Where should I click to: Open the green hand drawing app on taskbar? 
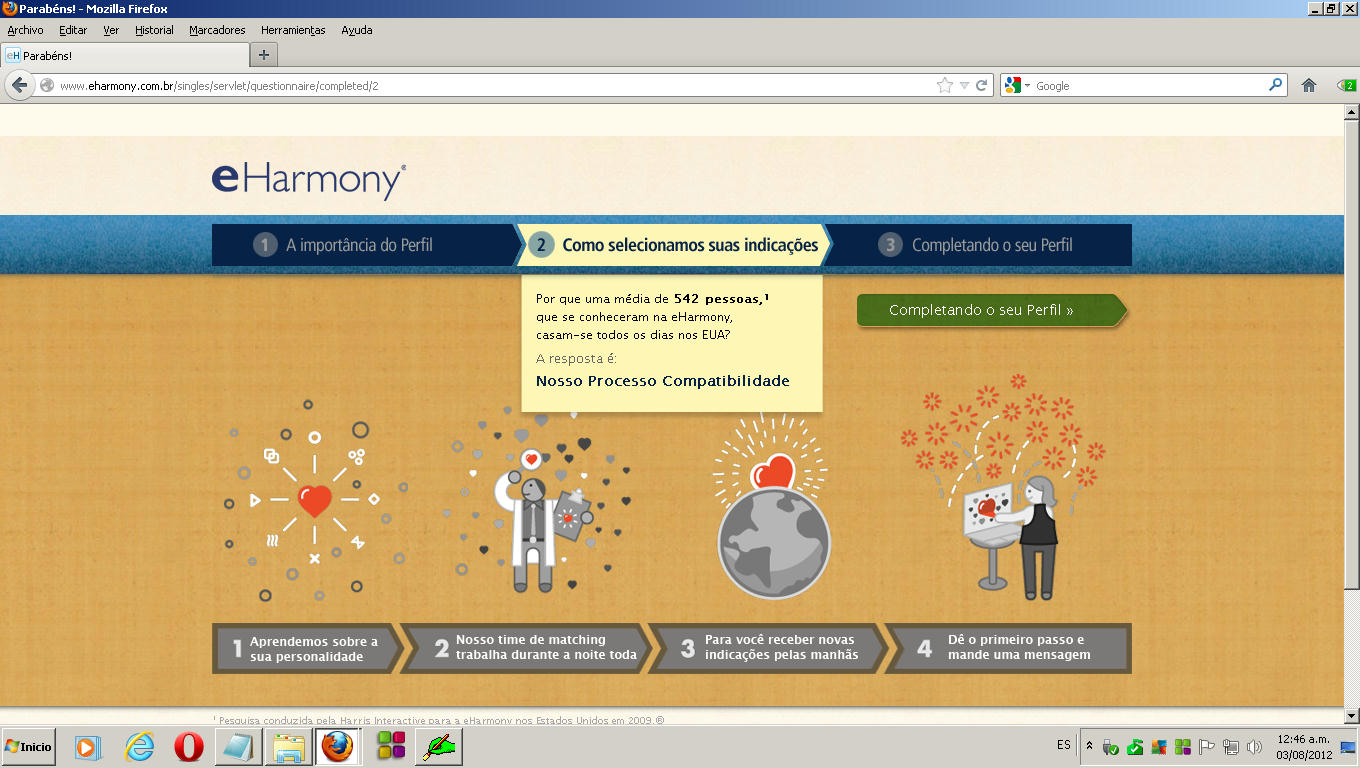coord(440,747)
